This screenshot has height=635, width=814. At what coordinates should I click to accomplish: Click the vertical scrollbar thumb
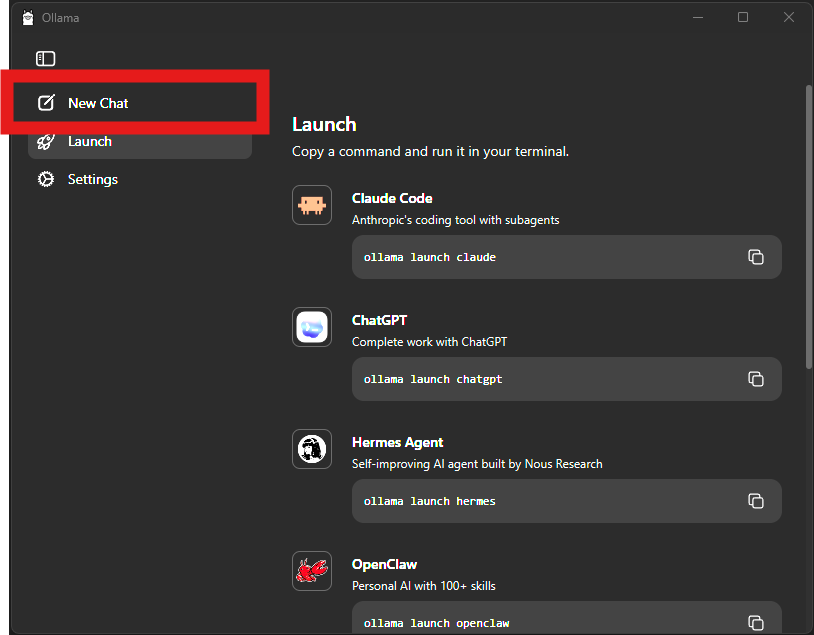[x=809, y=227]
